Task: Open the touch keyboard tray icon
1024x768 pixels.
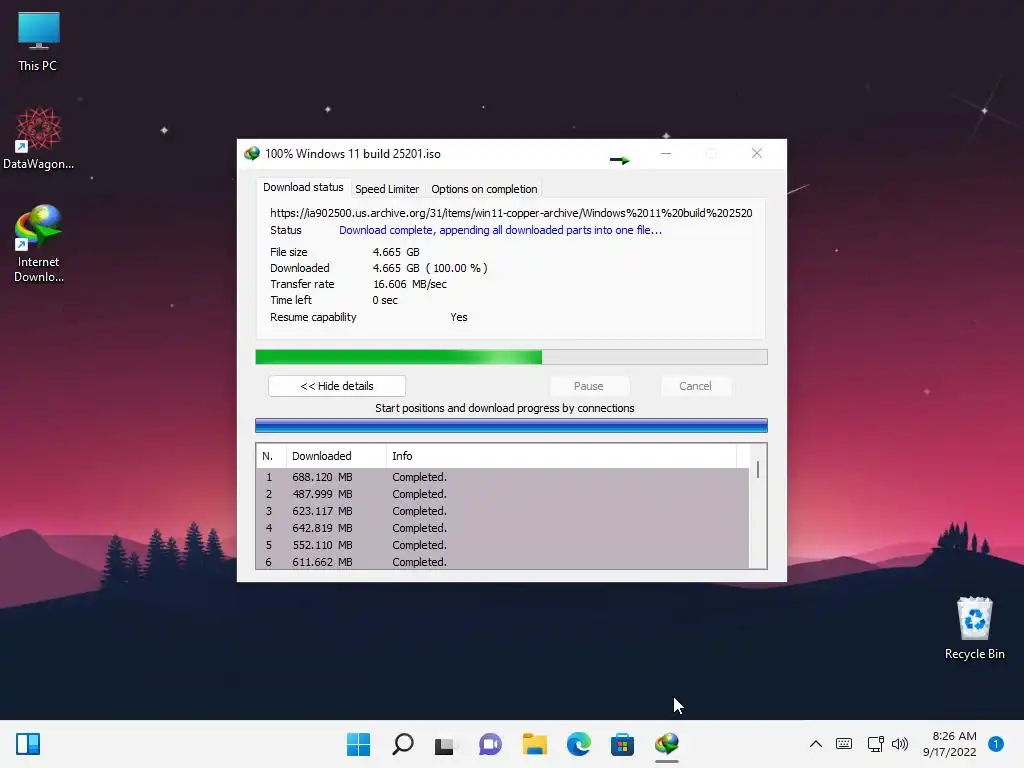Action: pos(844,744)
